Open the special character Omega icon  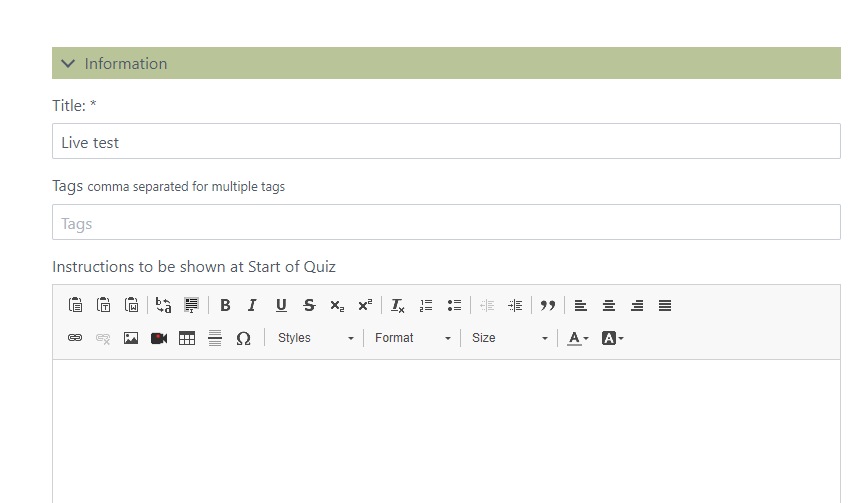[243, 338]
